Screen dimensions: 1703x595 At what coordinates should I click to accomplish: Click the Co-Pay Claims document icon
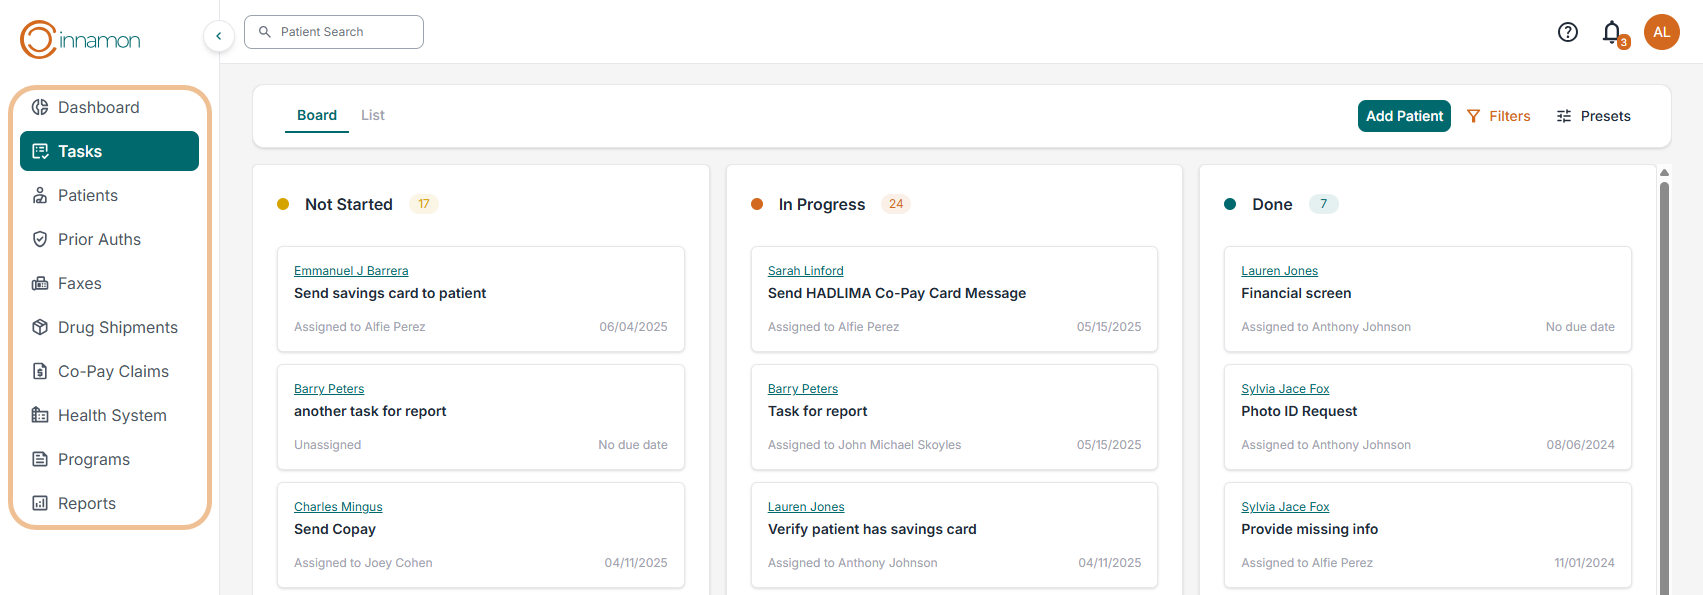40,371
